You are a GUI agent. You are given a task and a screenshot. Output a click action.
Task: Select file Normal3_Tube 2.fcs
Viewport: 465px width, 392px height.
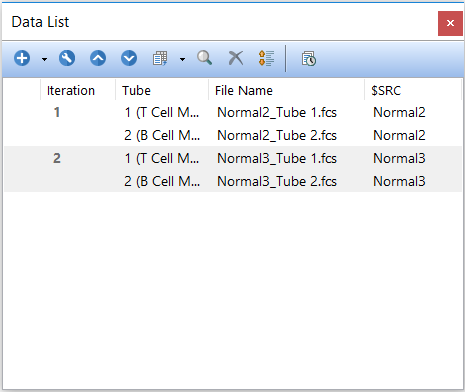[x=277, y=181]
